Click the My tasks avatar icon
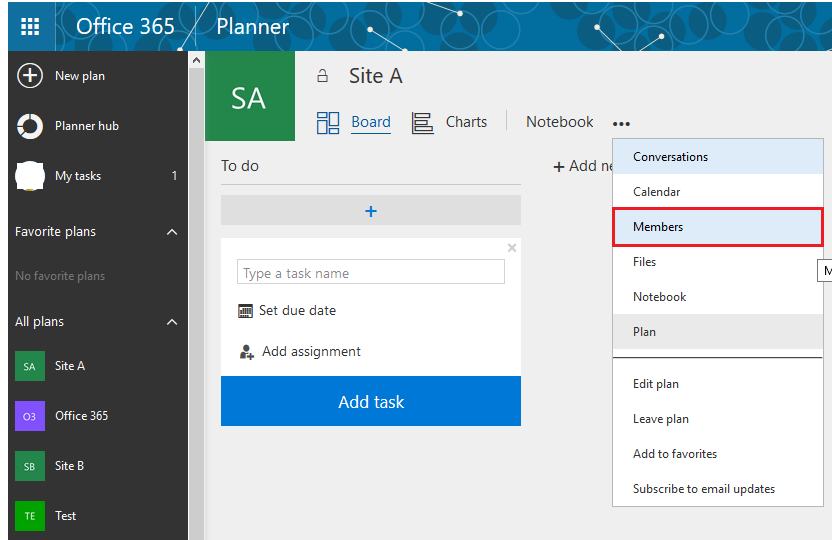832x540 pixels. pyautogui.click(x=30, y=176)
